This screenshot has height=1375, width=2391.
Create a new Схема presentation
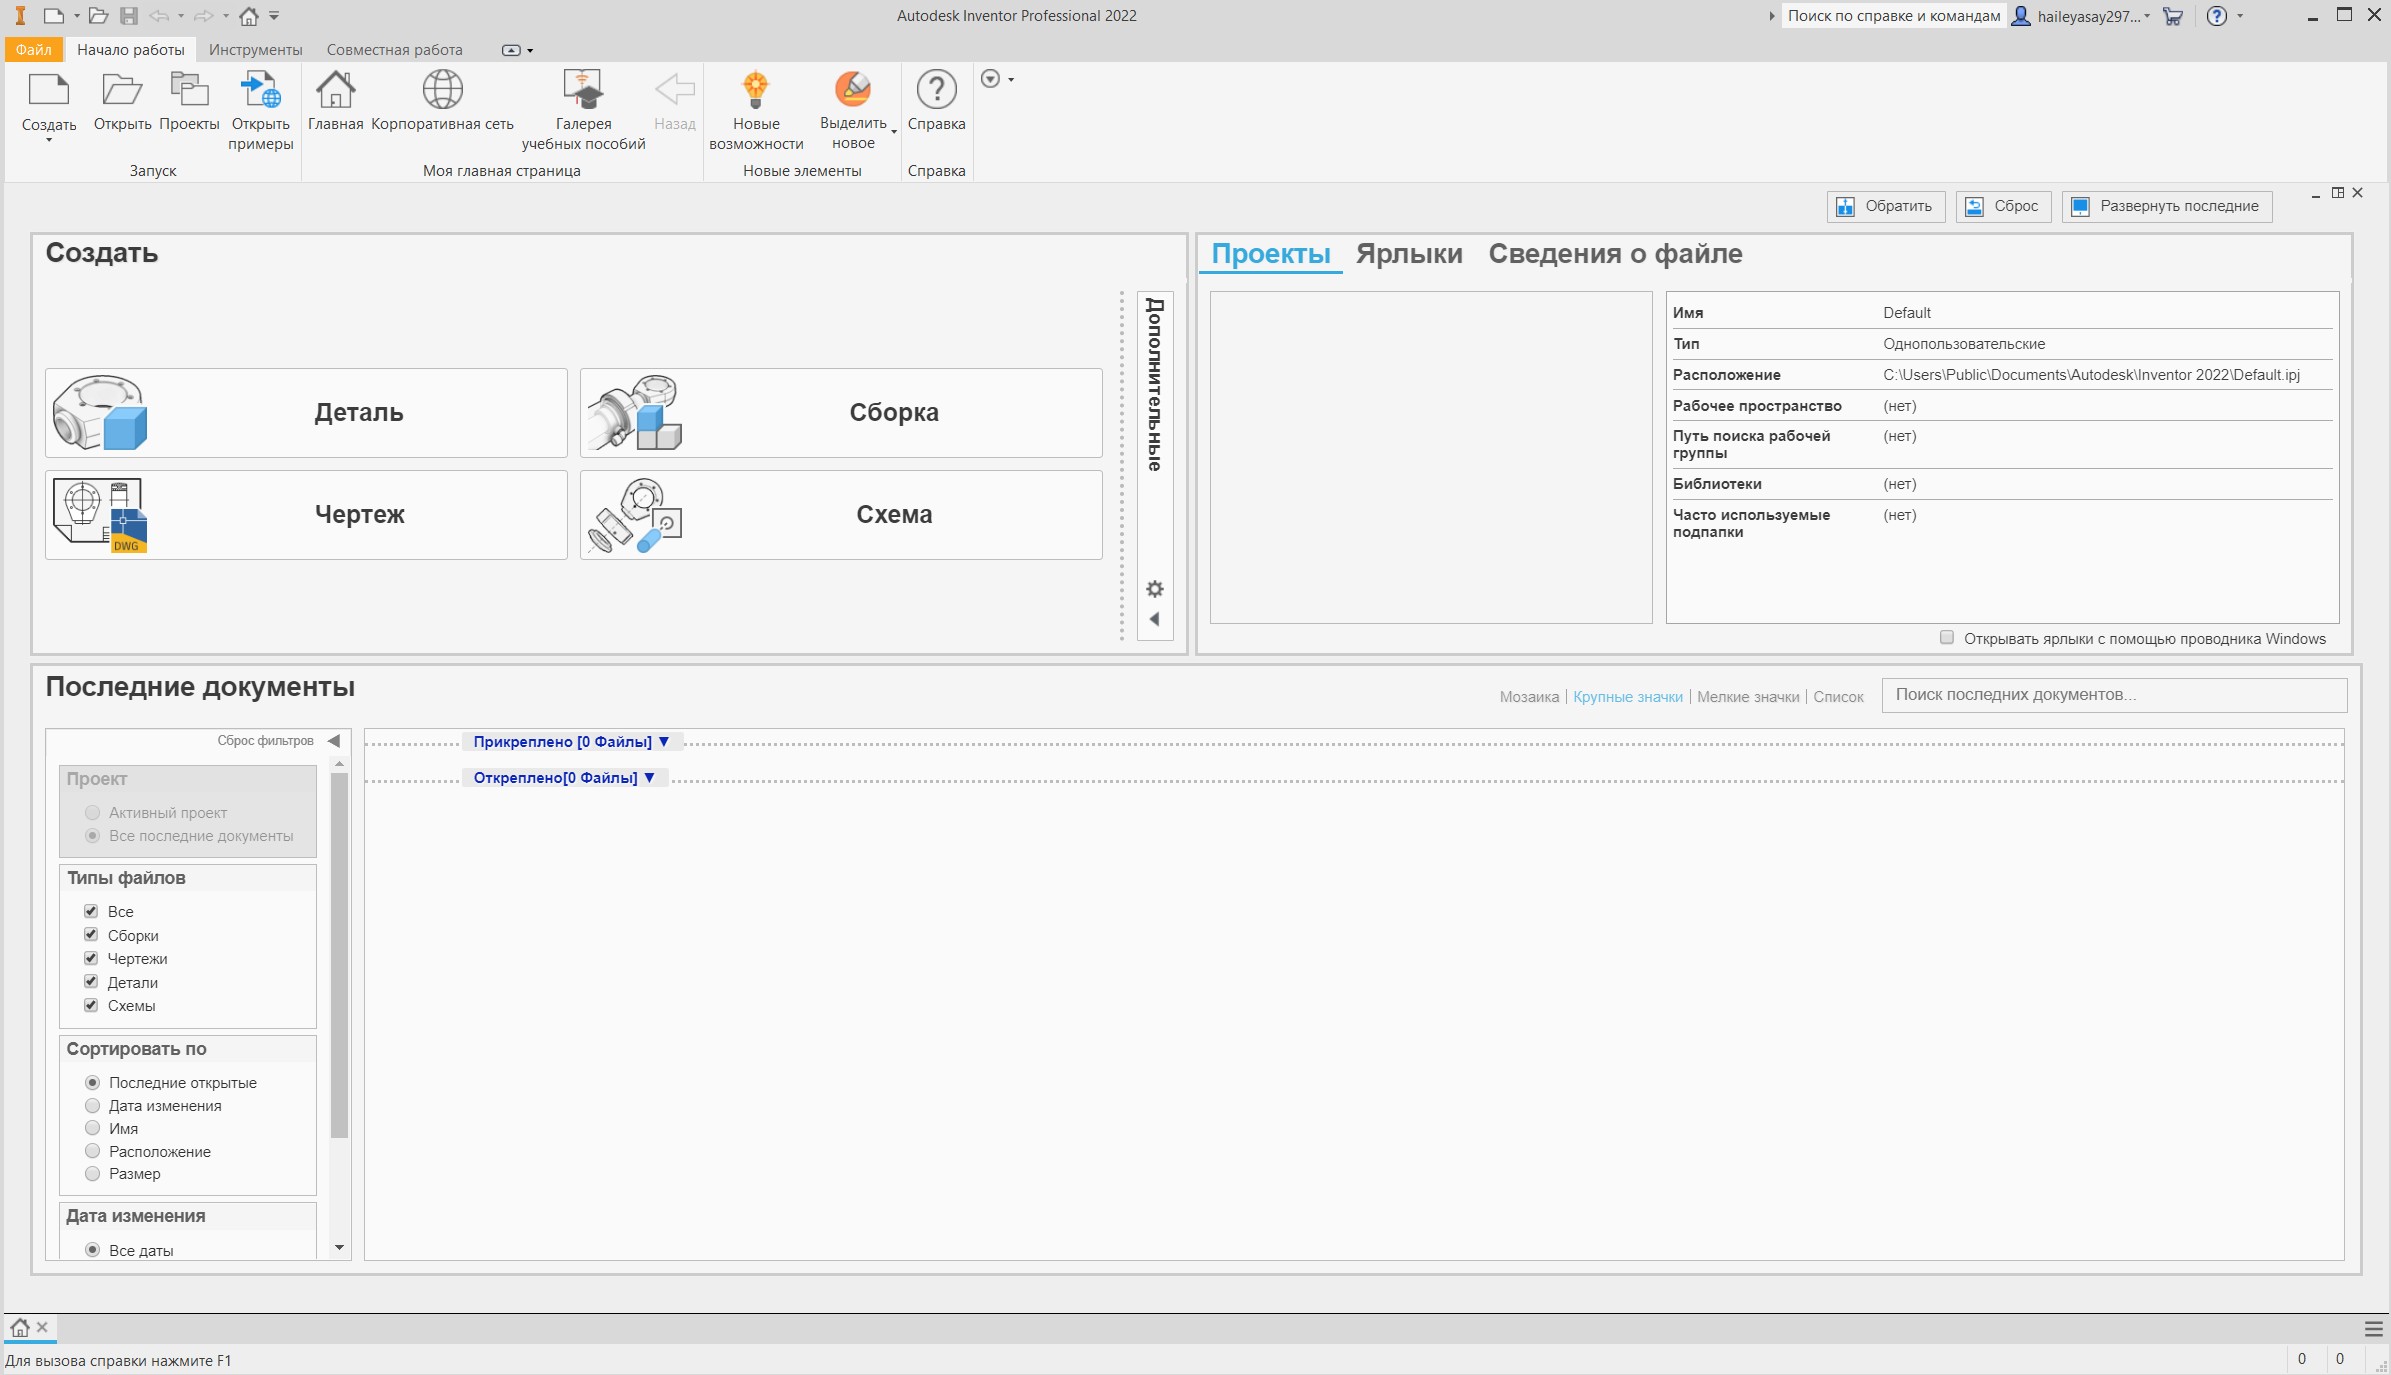[841, 515]
